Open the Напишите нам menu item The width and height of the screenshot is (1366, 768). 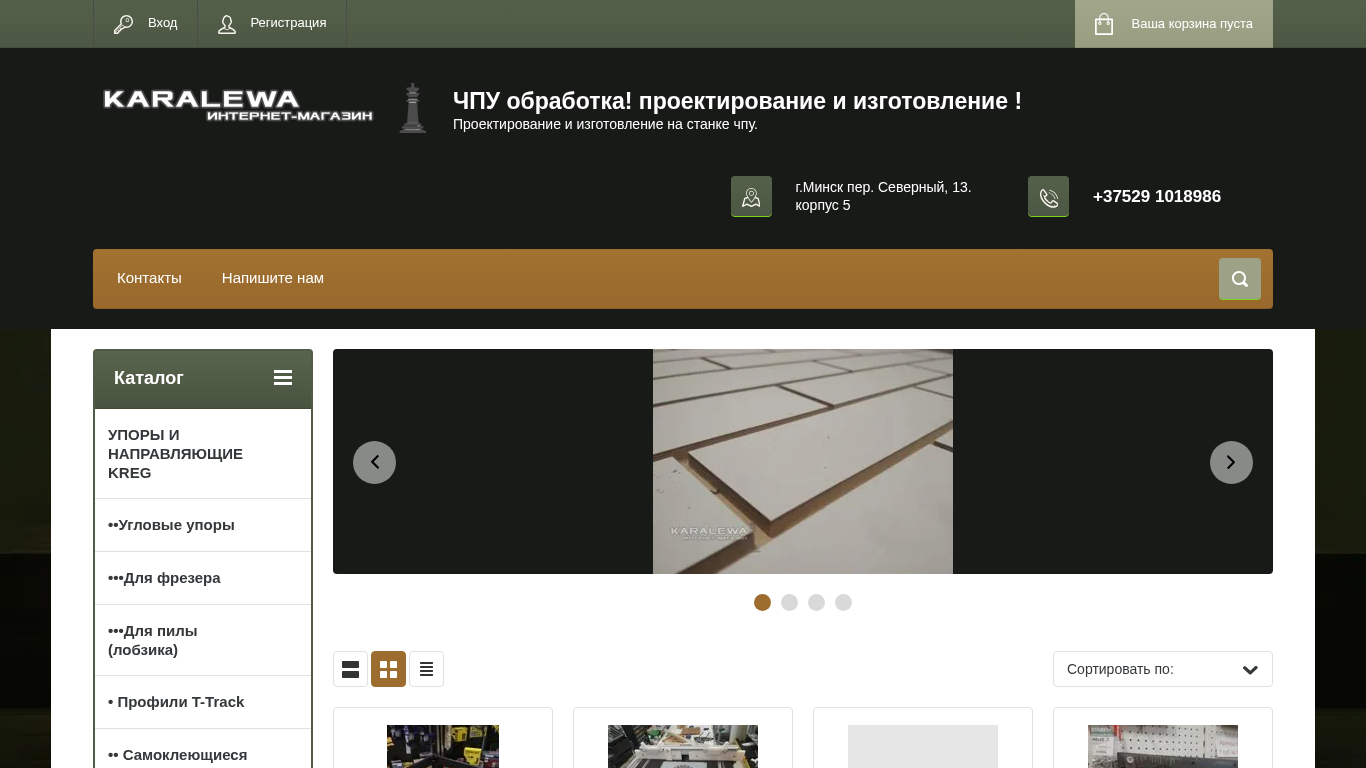tap(273, 278)
